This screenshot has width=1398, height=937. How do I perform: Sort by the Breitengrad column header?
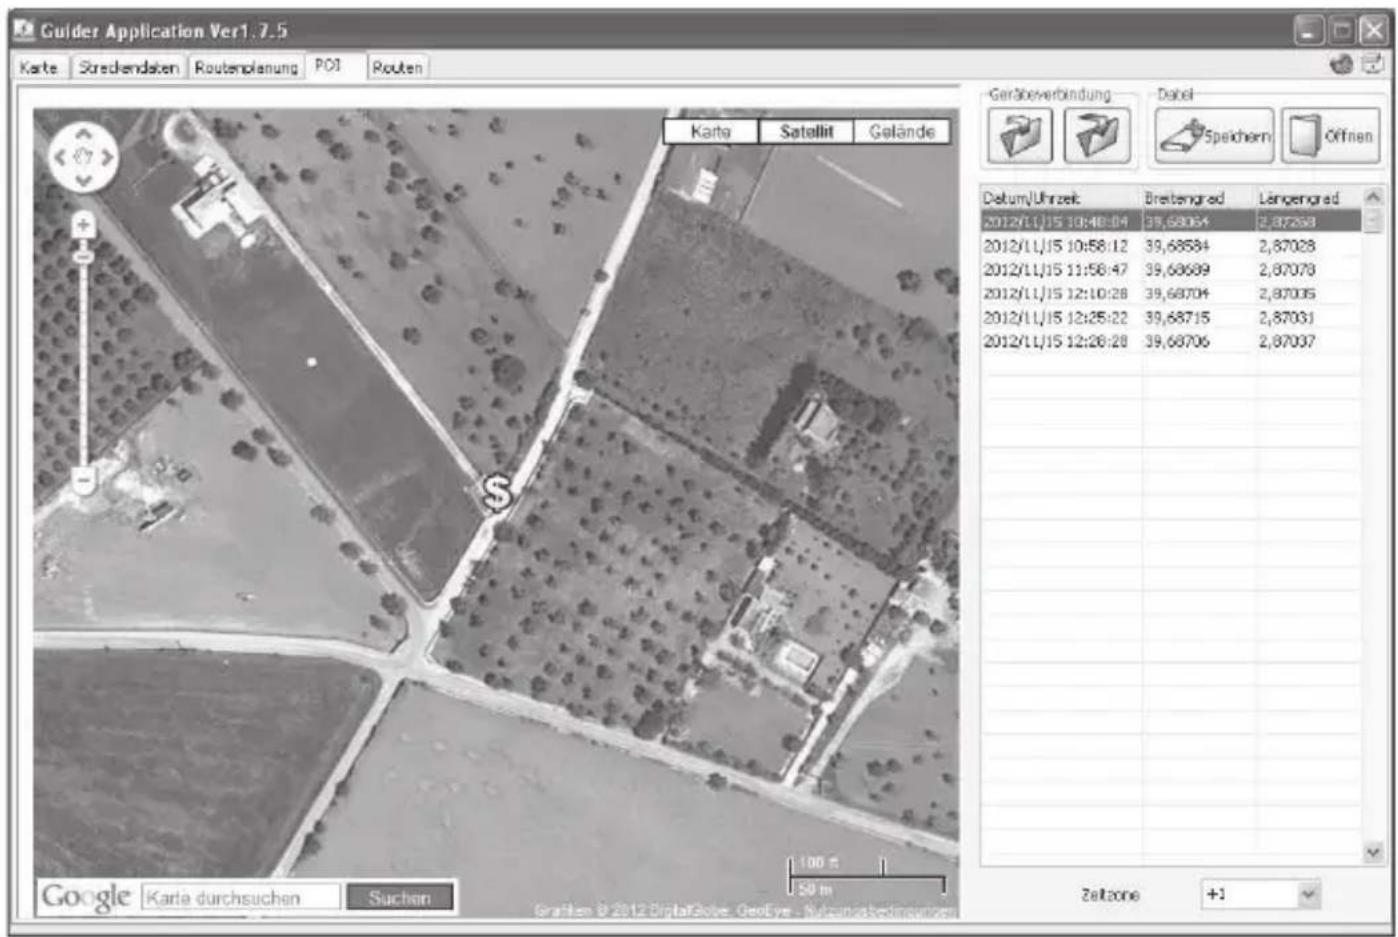[1199, 198]
